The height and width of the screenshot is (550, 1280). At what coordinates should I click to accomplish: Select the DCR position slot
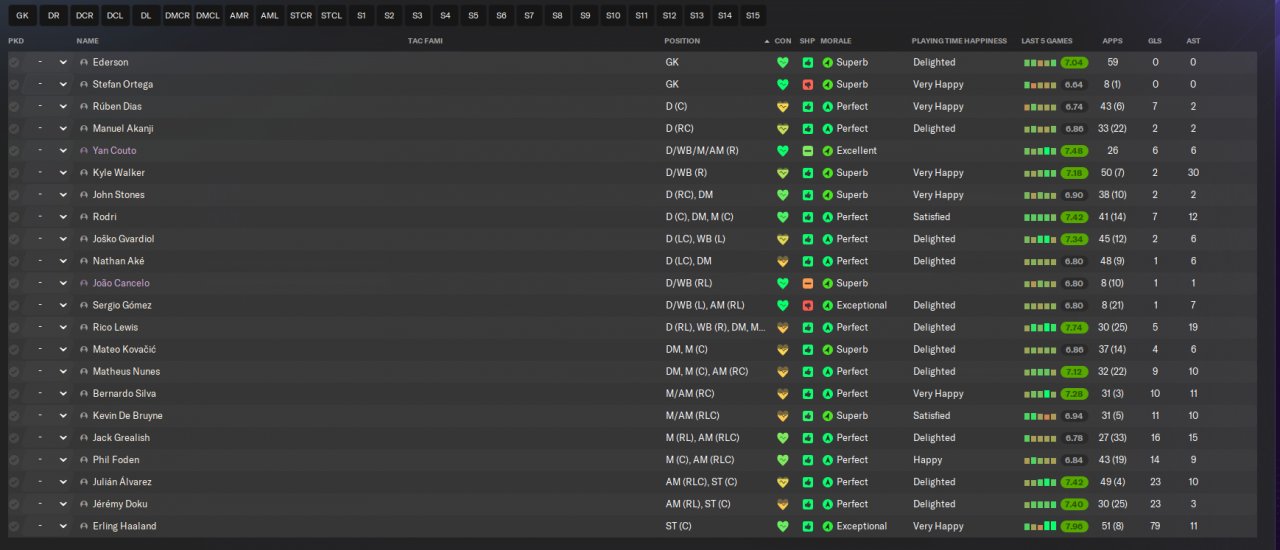(84, 16)
